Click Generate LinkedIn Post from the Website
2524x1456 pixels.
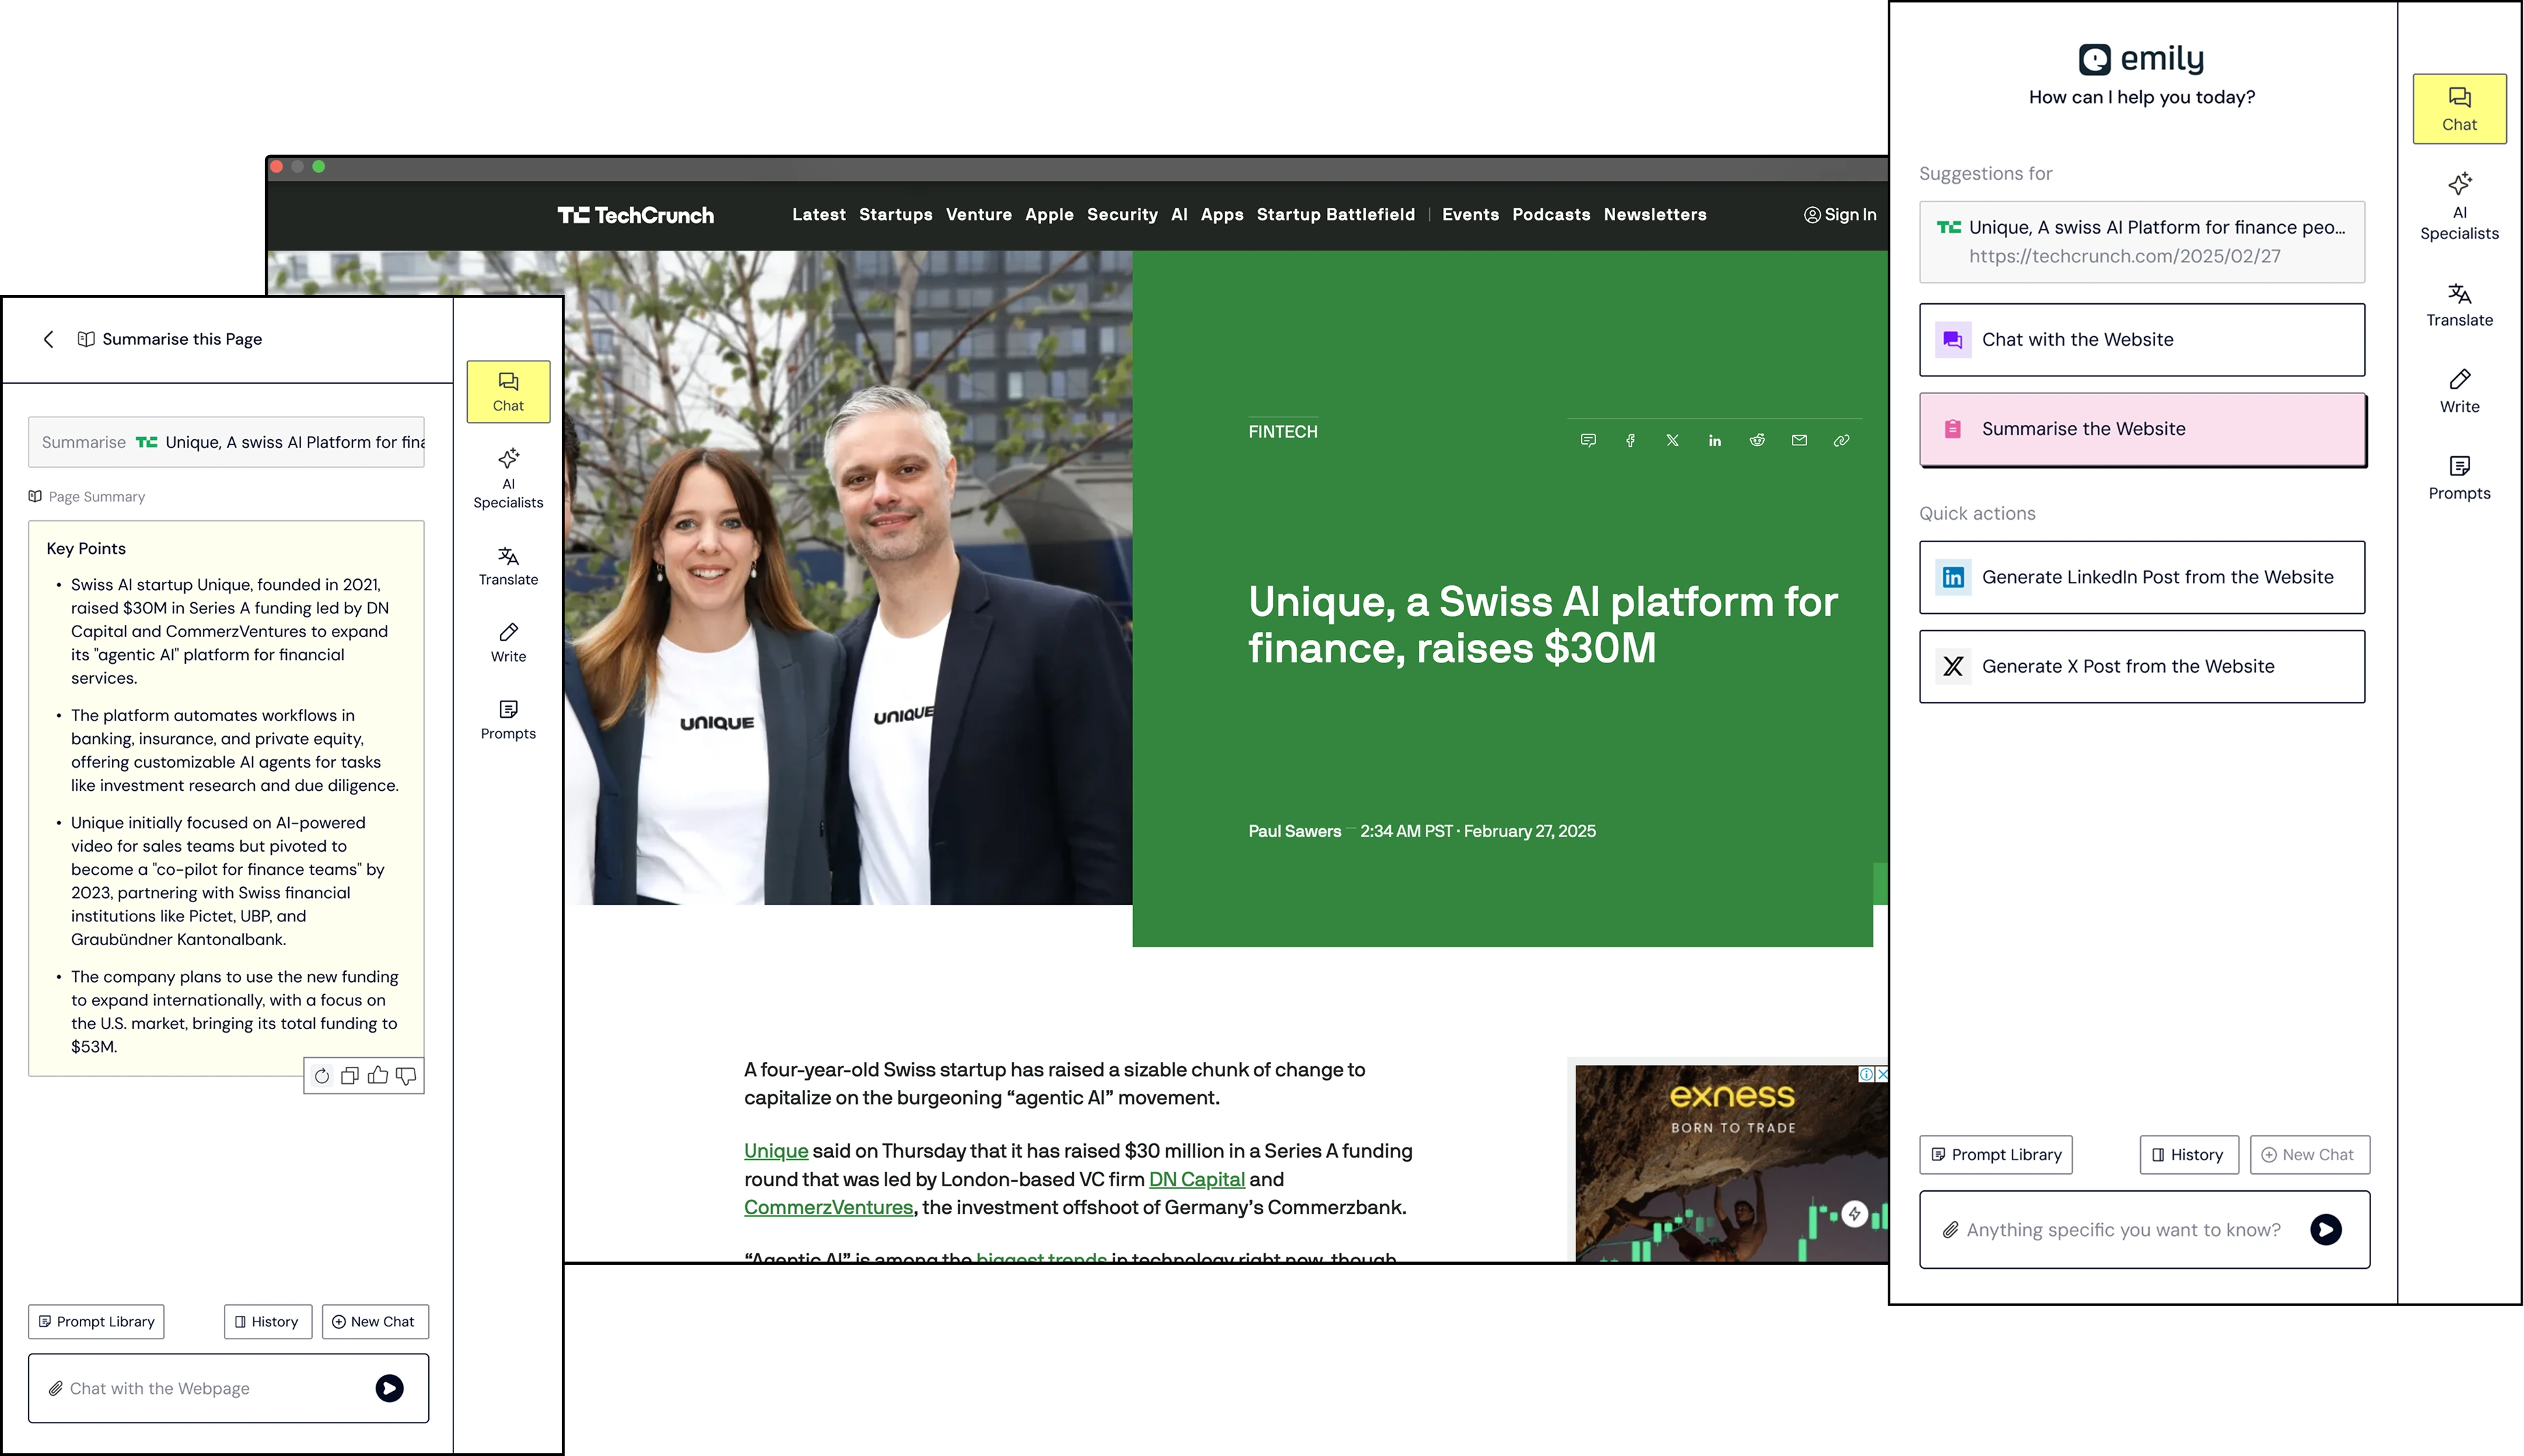(x=2142, y=577)
